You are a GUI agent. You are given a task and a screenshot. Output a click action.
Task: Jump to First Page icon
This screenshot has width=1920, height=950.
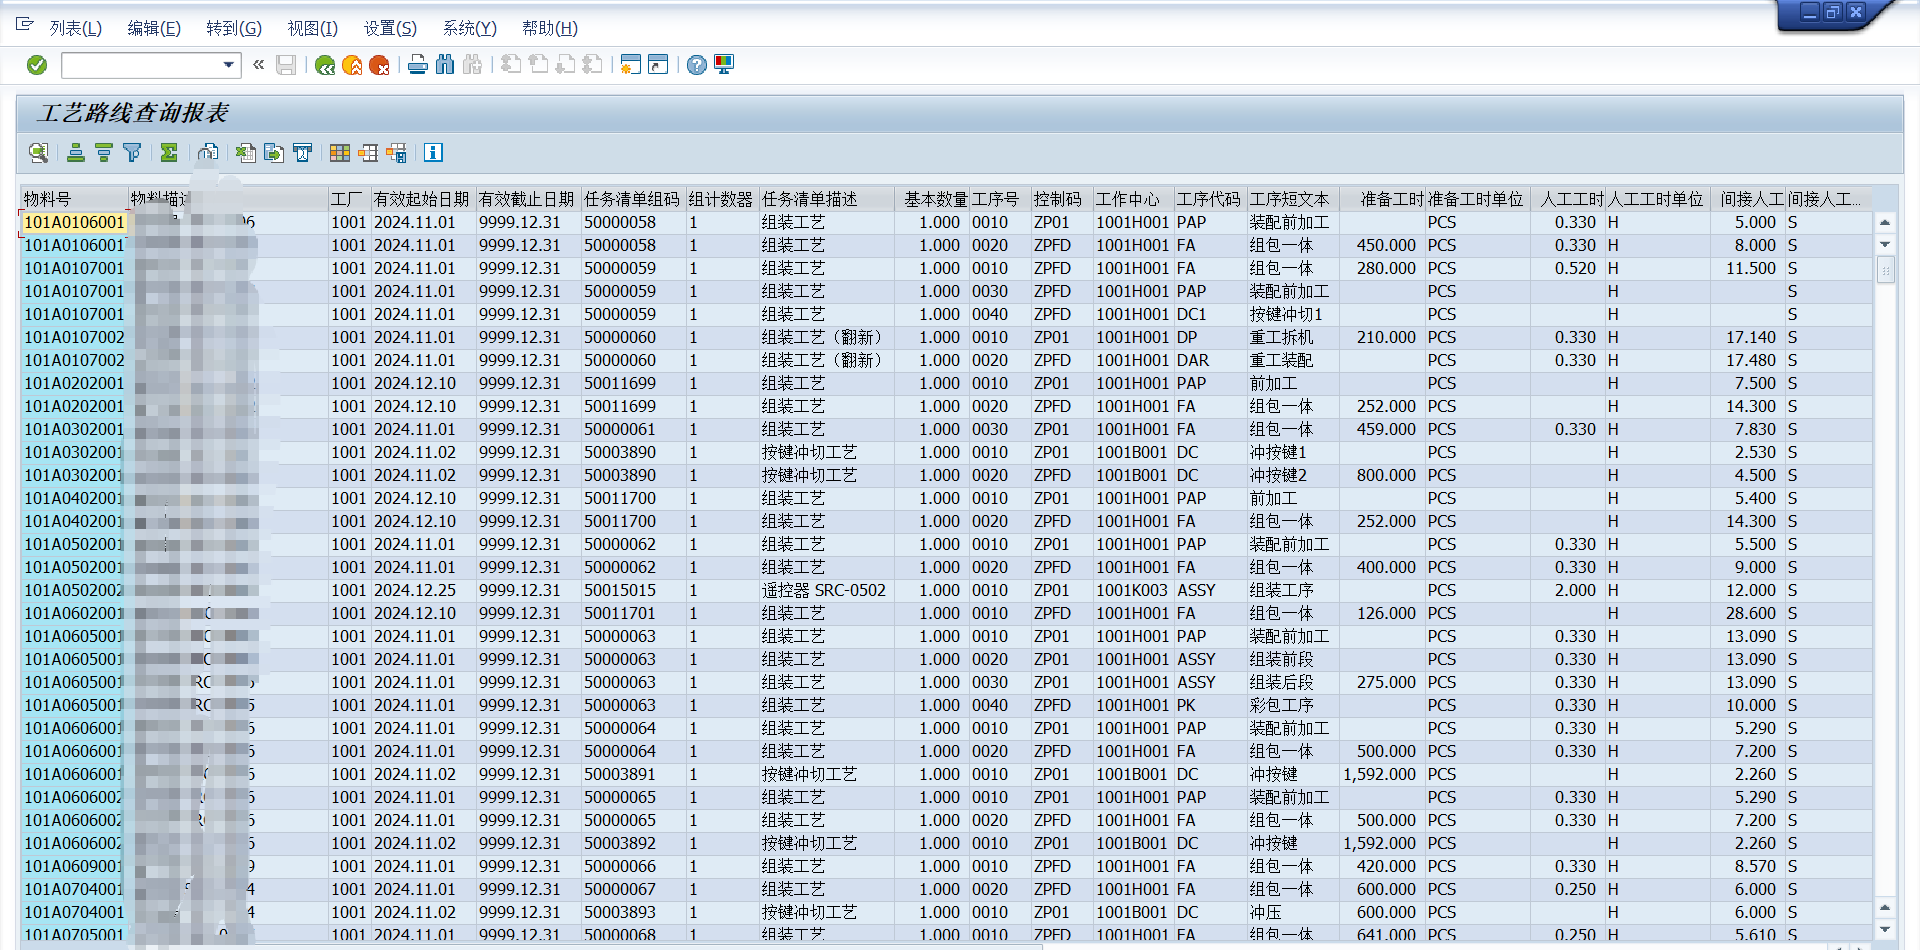tap(511, 65)
